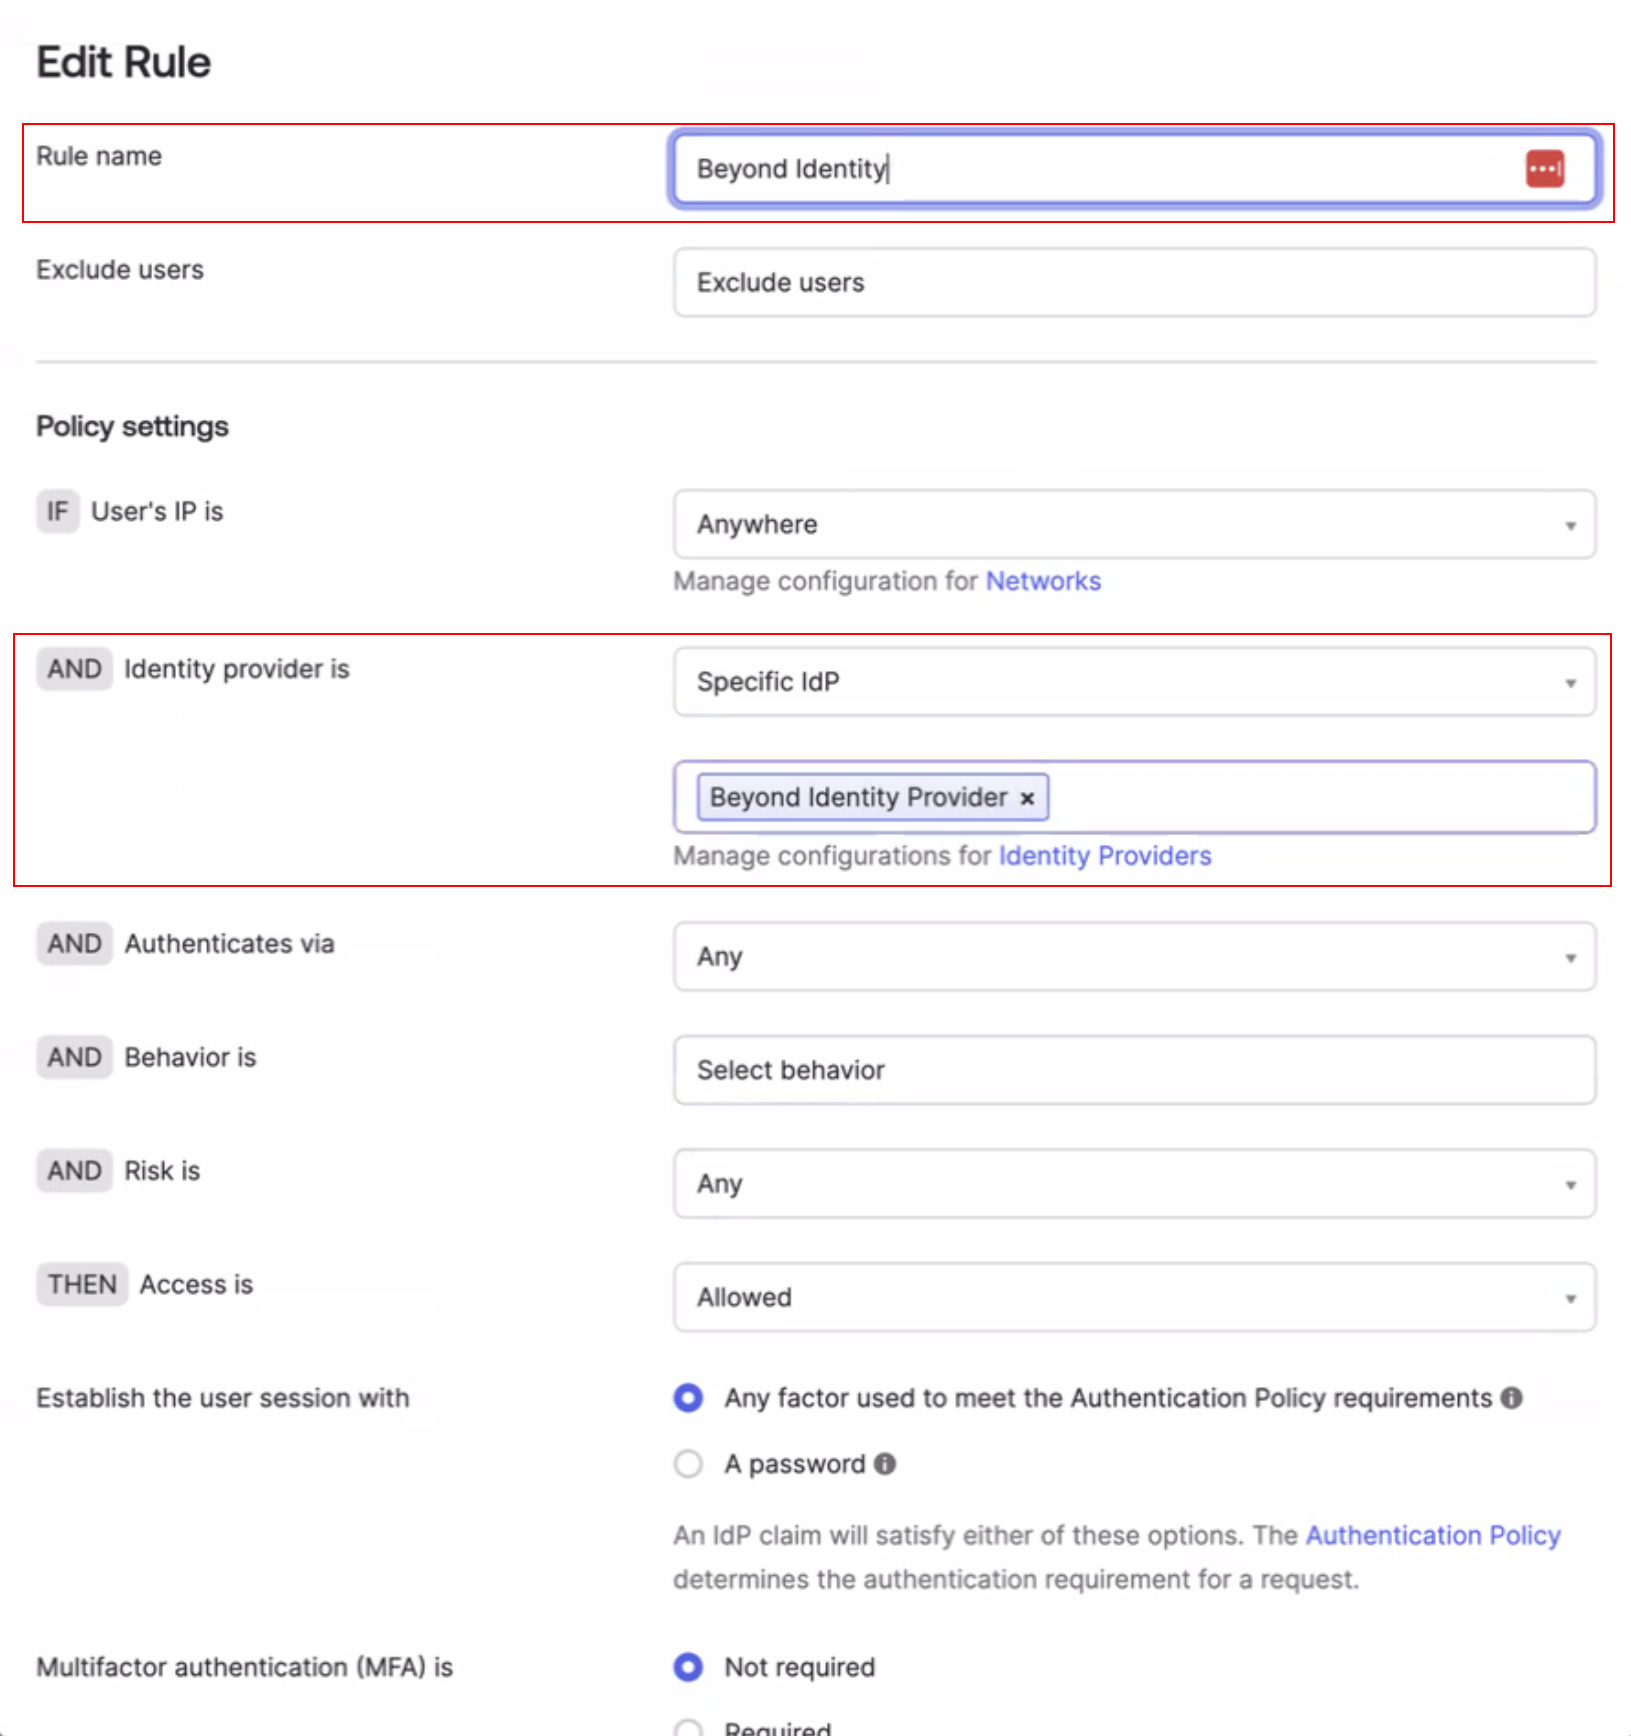Open the Authenticates via Any dropdown

(1134, 956)
